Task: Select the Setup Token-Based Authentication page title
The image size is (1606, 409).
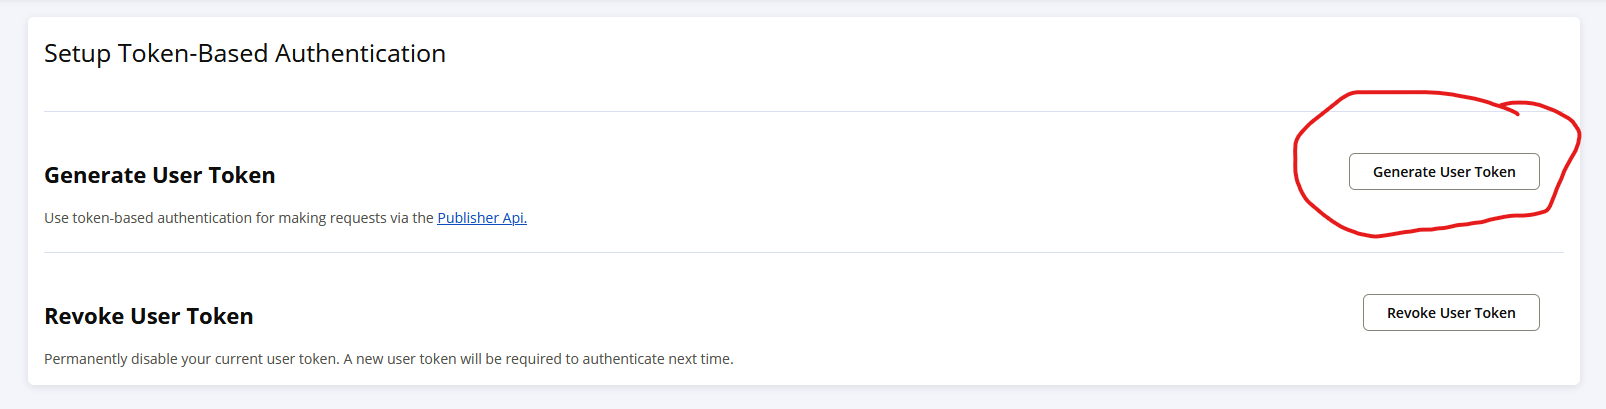Action: pyautogui.click(x=245, y=54)
